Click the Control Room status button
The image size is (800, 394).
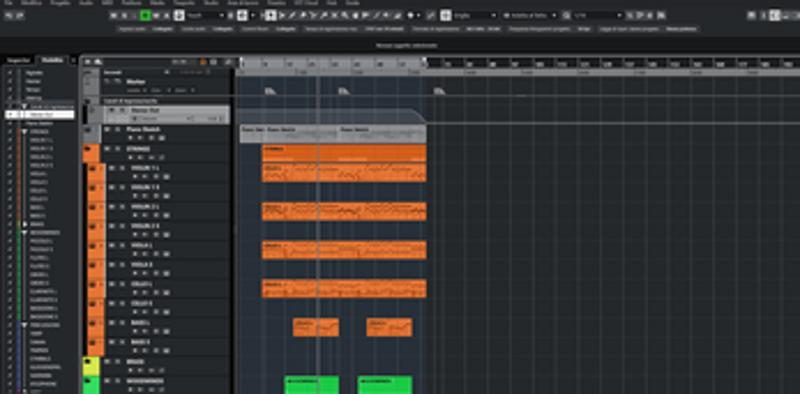255,29
